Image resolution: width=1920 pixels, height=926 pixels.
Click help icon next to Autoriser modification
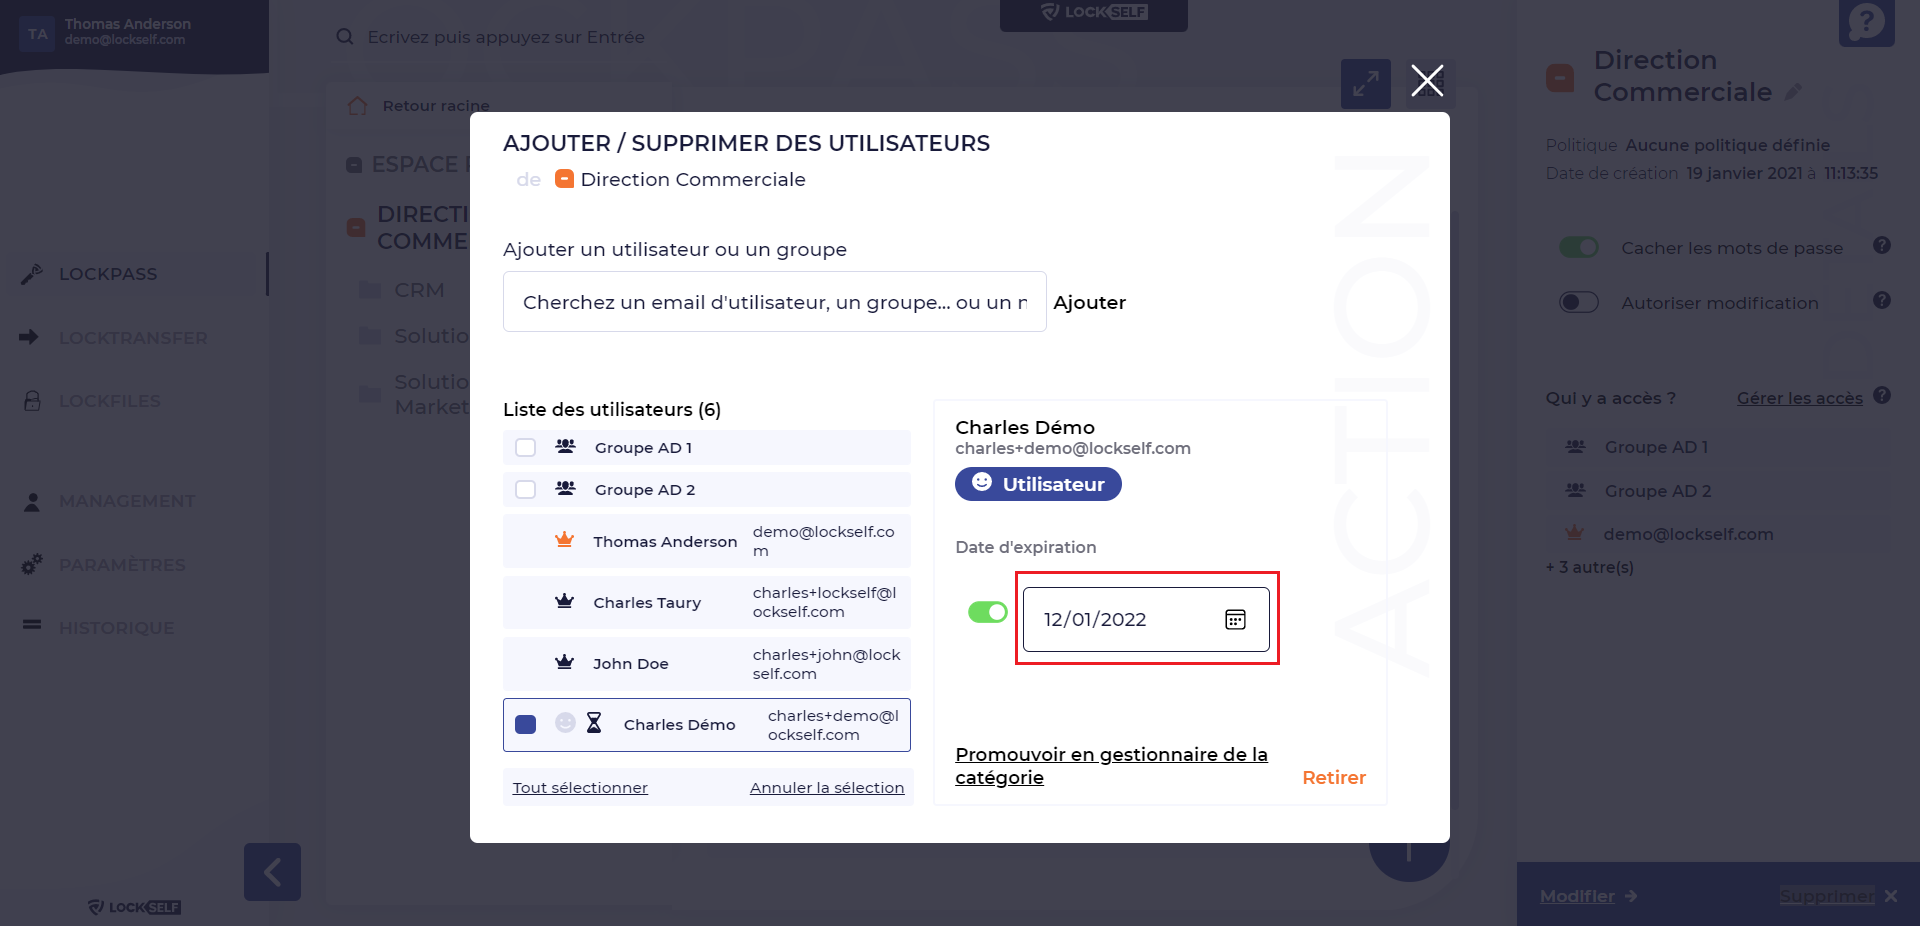click(x=1882, y=301)
